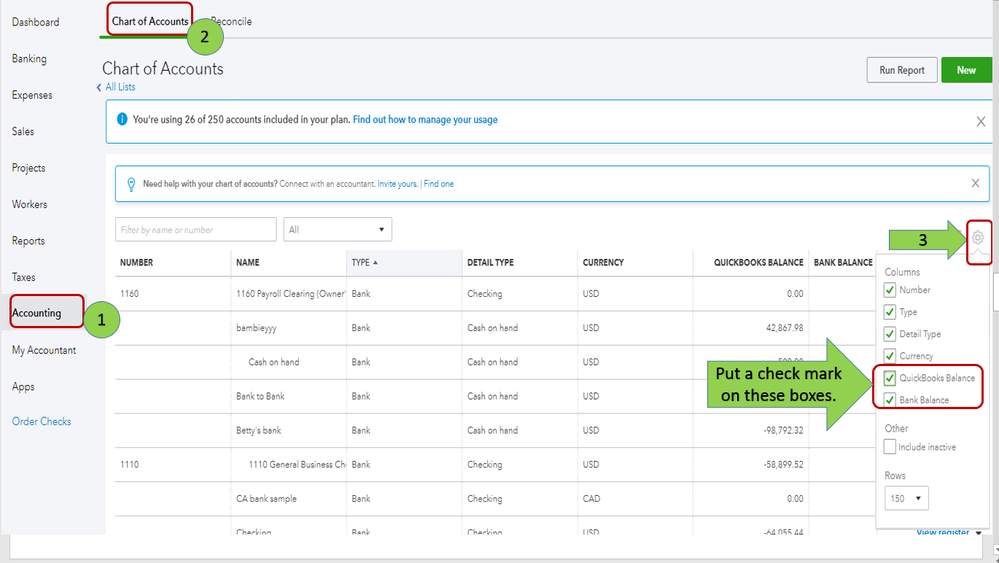Open Workers in the sidebar
The image size is (999, 563).
pos(29,204)
